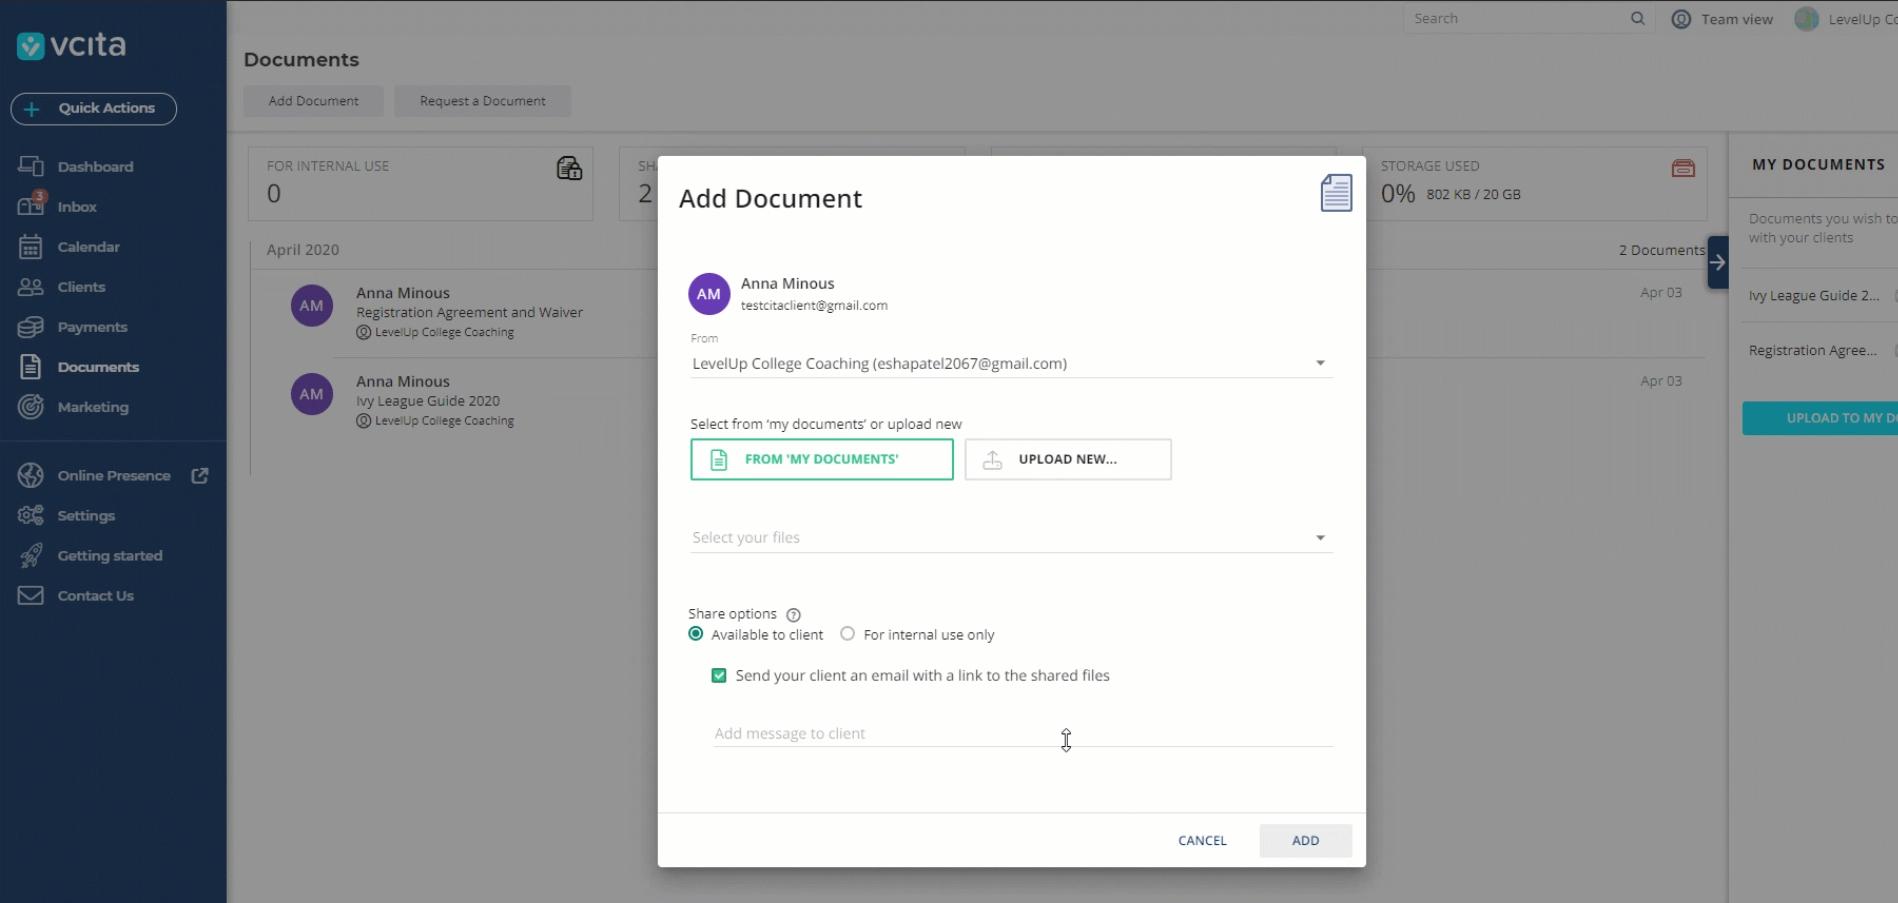Image resolution: width=1898 pixels, height=903 pixels.
Task: Click CANCEL to dismiss the dialog
Action: coord(1202,840)
